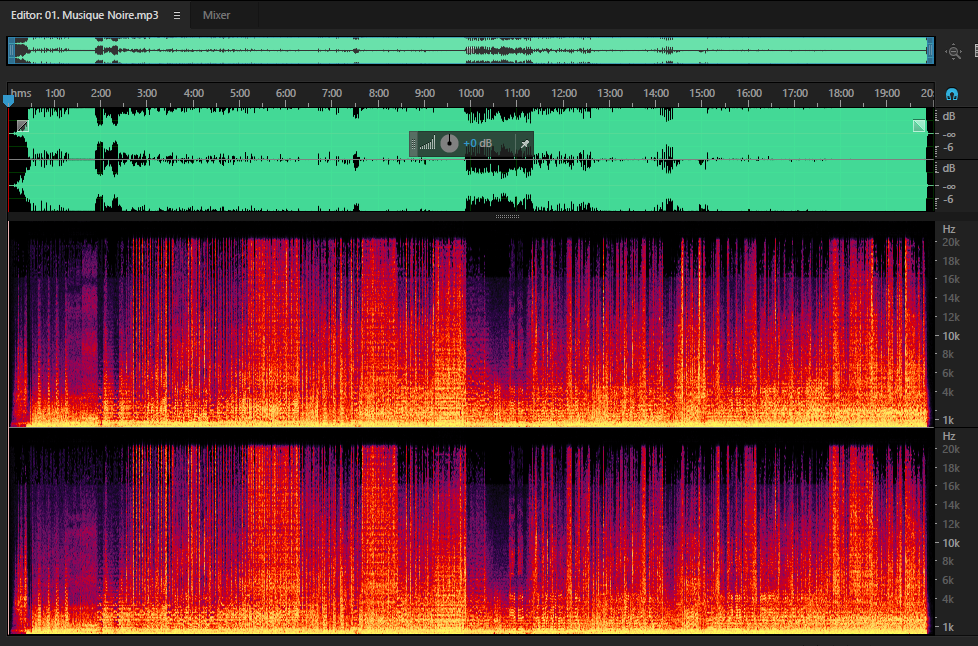Click the zoom out full magnifier icon
Screen dimensions: 978x646
[954, 52]
